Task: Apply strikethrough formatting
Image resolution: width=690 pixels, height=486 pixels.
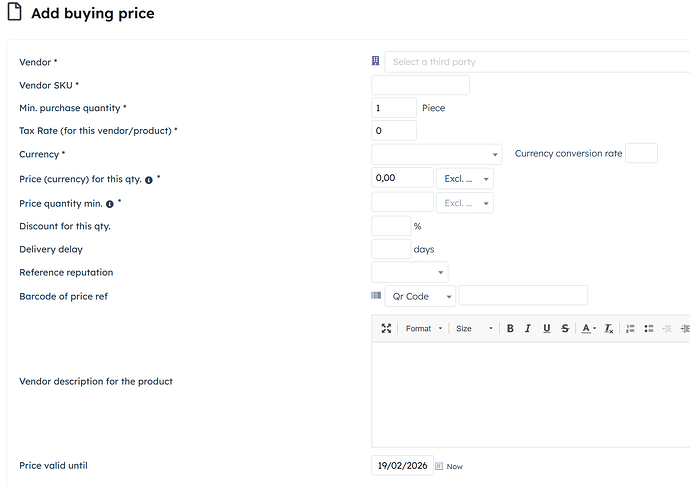Action: pos(565,328)
